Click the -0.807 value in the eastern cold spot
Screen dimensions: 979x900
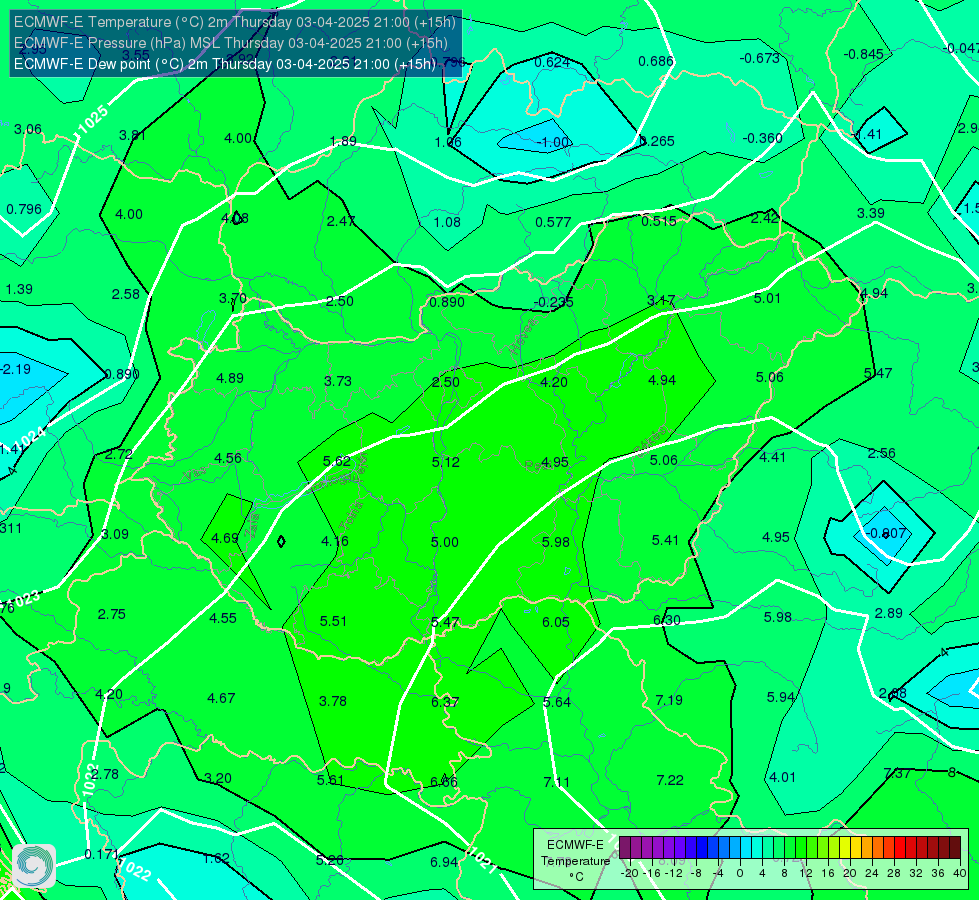click(x=885, y=533)
